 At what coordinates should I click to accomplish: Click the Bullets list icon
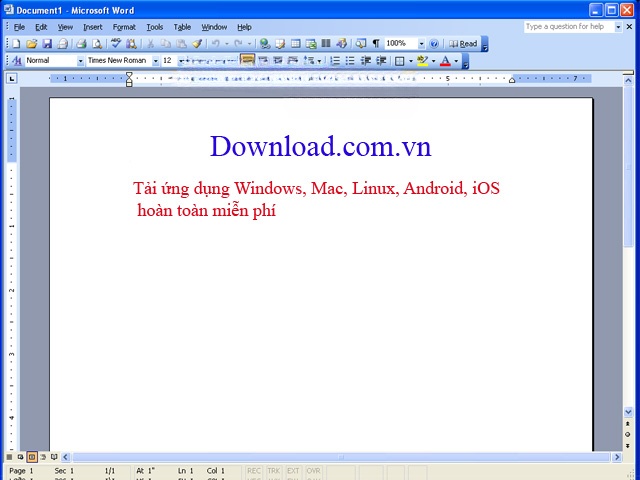pyautogui.click(x=350, y=61)
